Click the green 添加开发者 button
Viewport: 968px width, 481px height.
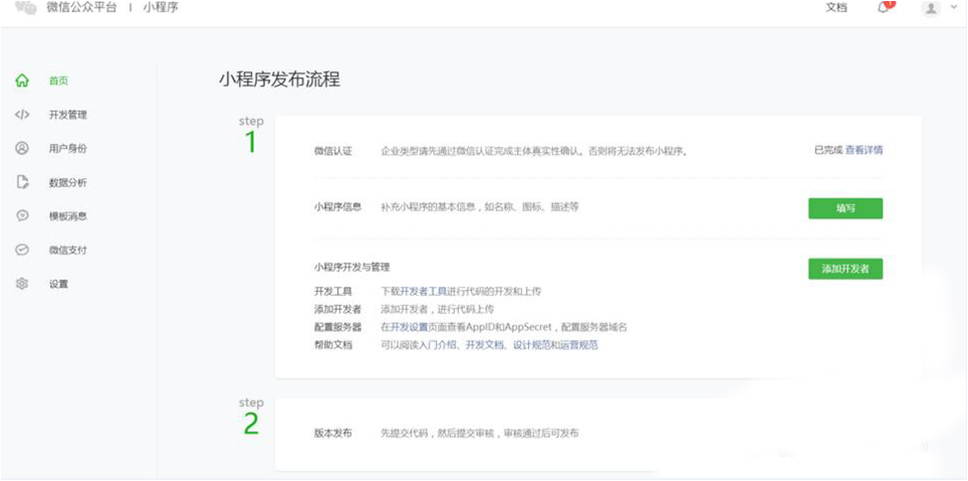point(845,269)
